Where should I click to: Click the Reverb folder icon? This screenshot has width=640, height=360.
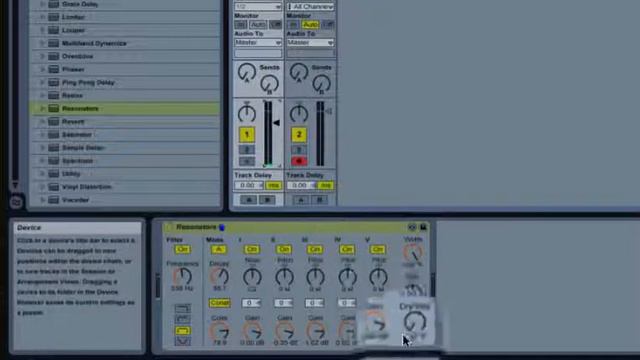click(x=53, y=122)
